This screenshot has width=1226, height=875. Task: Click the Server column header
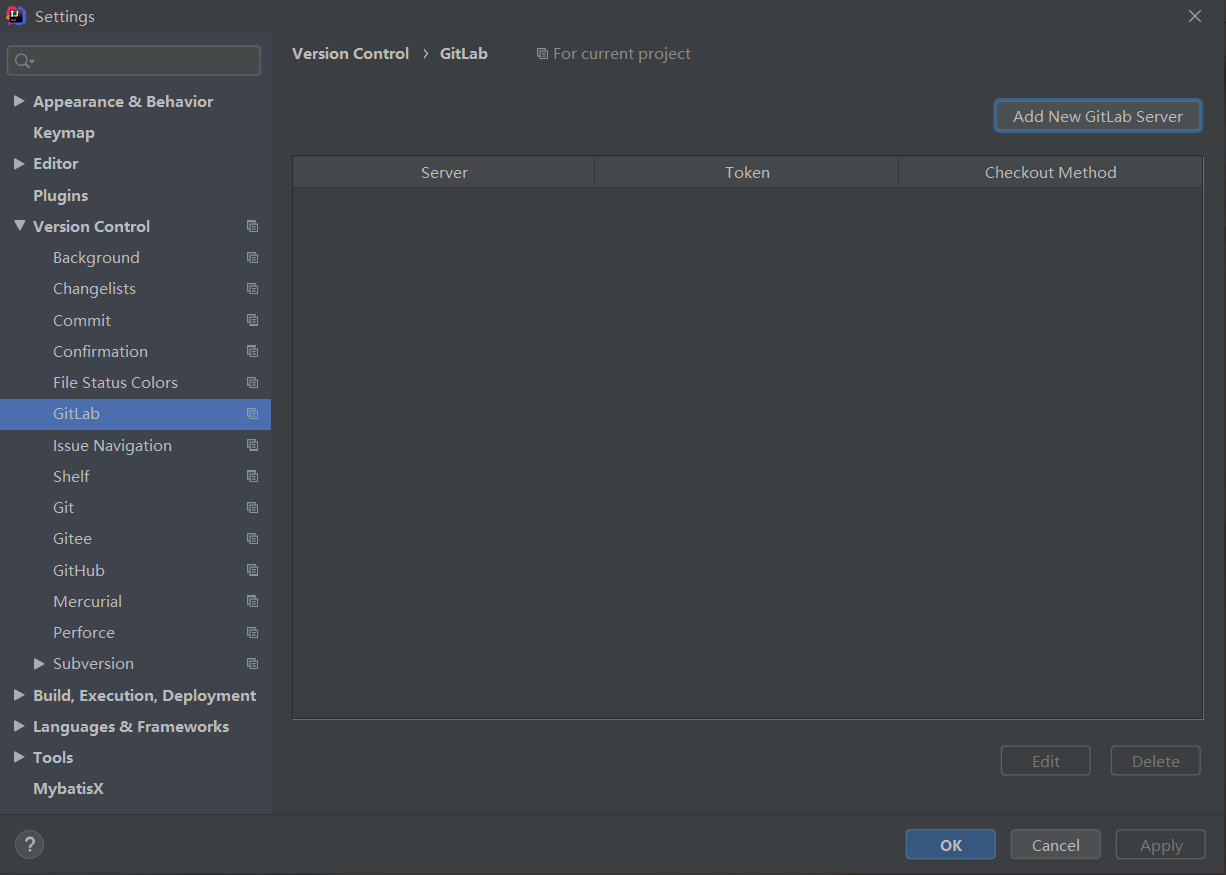point(444,172)
